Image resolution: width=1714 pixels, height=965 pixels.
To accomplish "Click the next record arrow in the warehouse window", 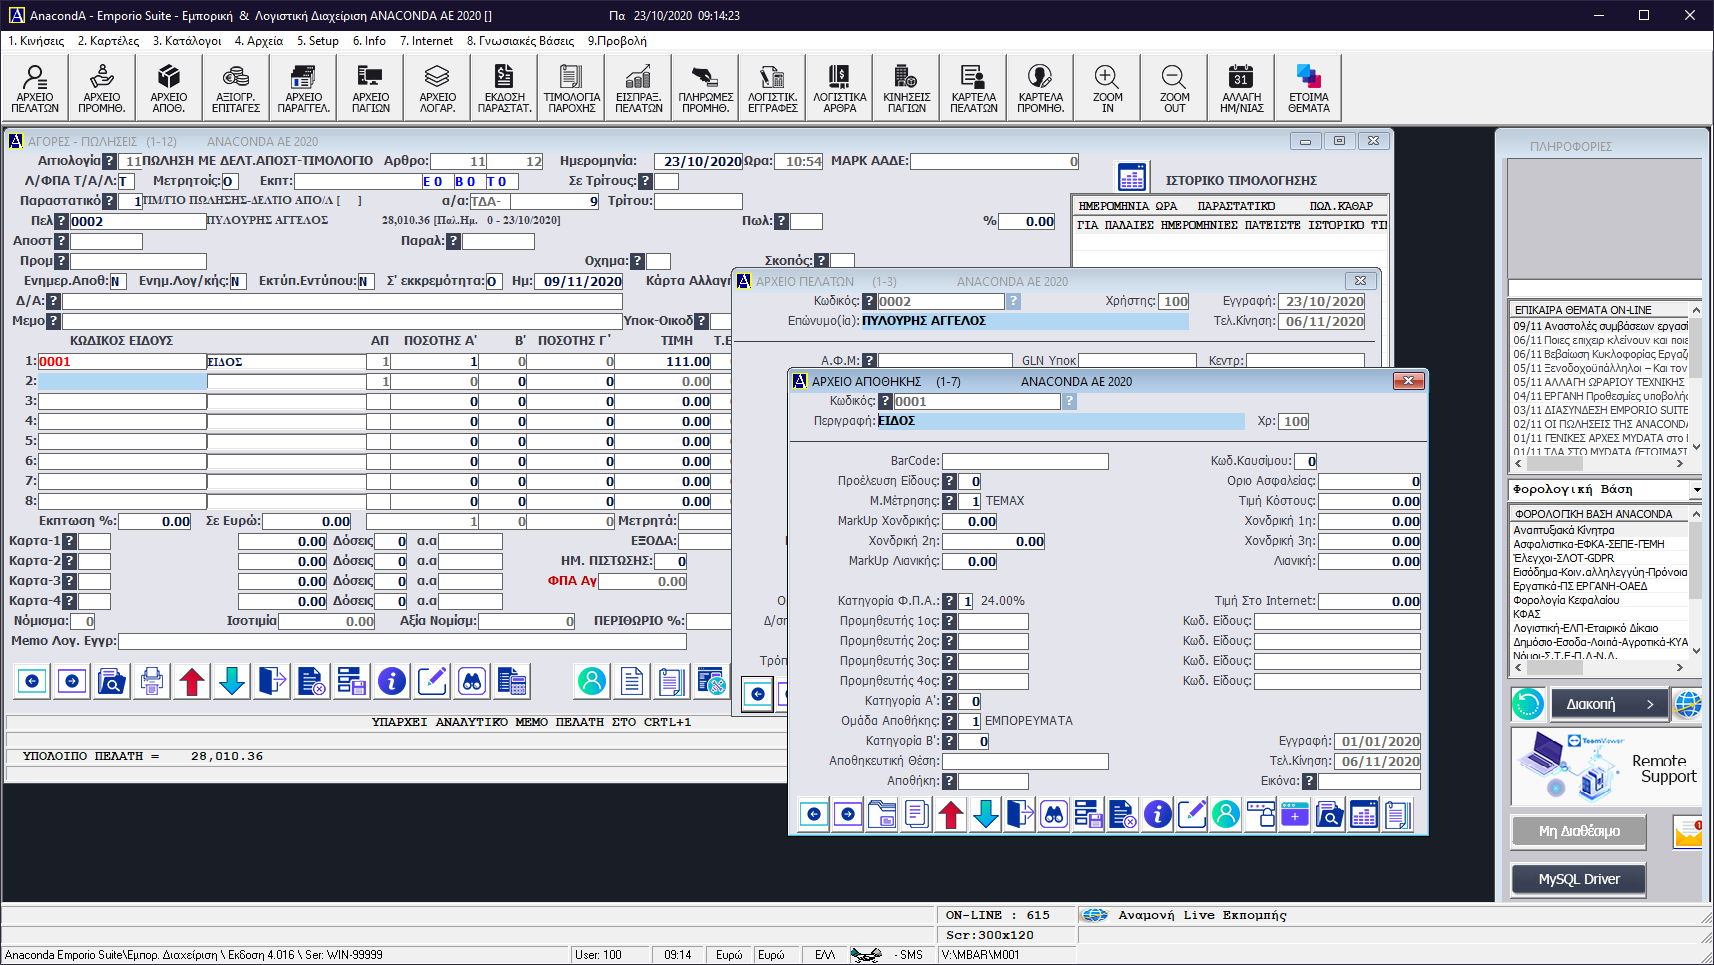I will click(x=848, y=815).
